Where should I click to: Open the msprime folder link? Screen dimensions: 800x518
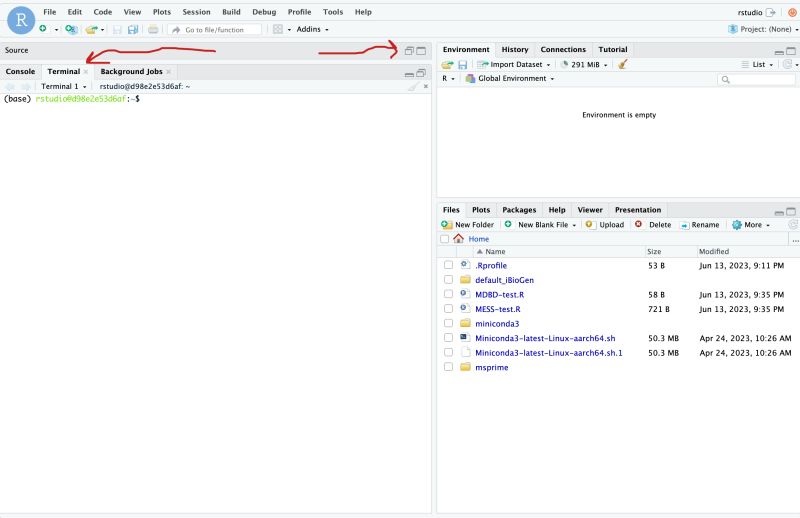[491, 367]
